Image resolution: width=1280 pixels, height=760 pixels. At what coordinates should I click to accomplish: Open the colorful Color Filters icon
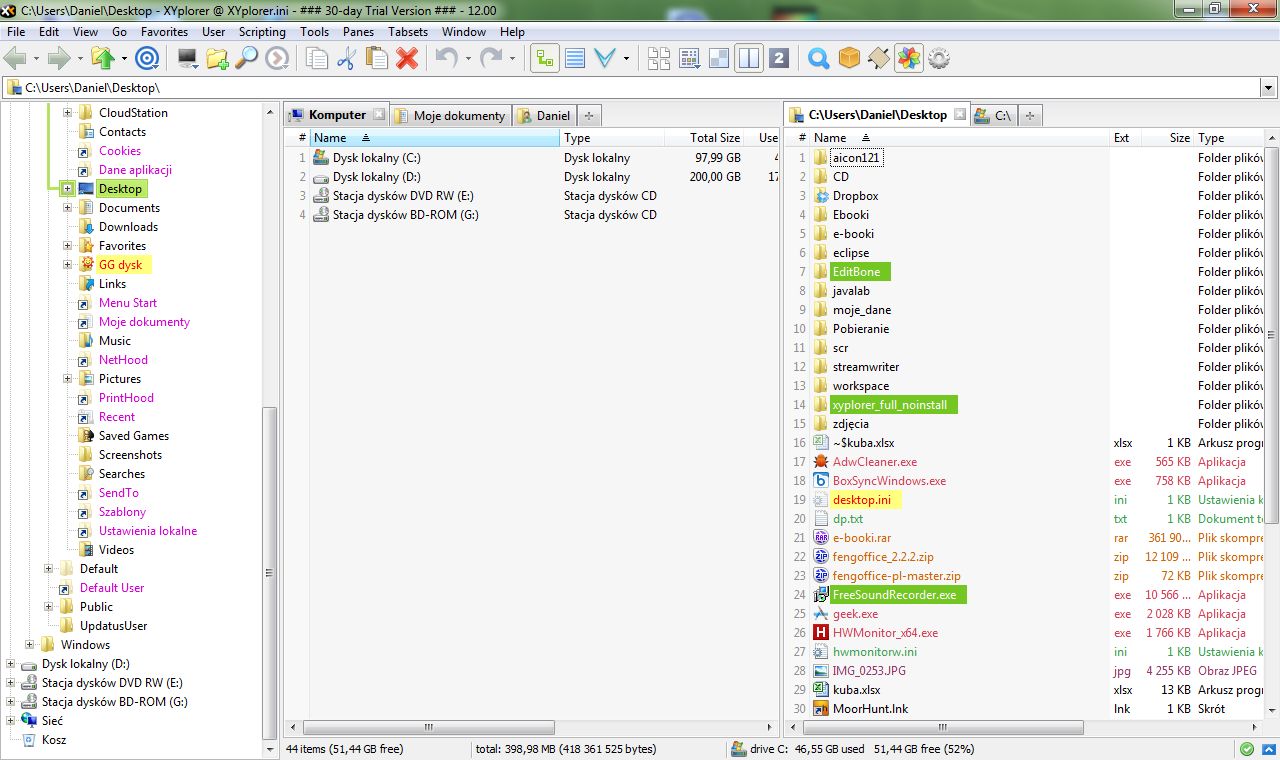[x=908, y=58]
